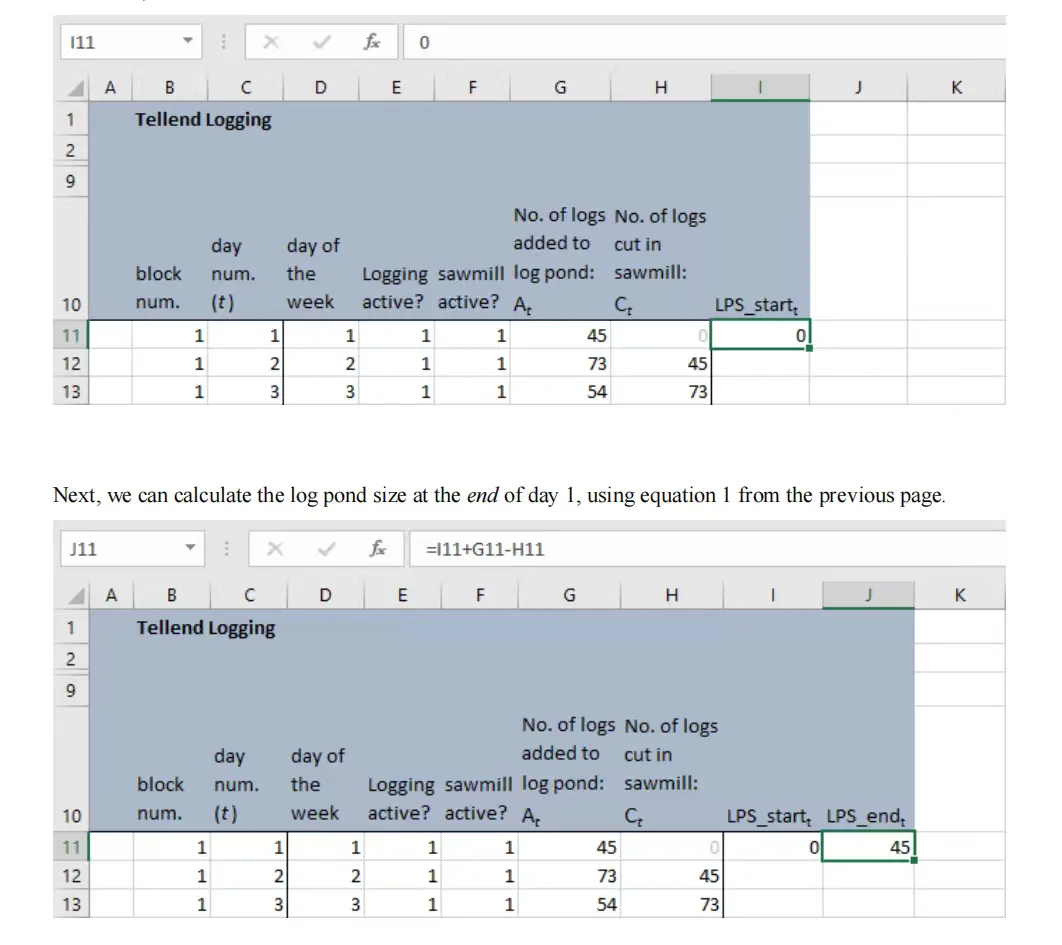1062x945 pixels.
Task: Expand the hidden rows by clicking row header 9
Action: click(71, 181)
